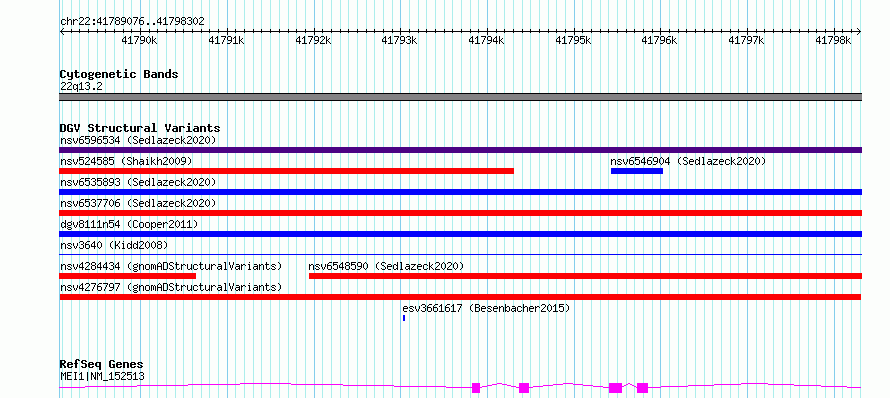890x398 pixels.
Task: Open nsv4276797 (gnomADStructuralVariants) label
Action: (x=171, y=287)
